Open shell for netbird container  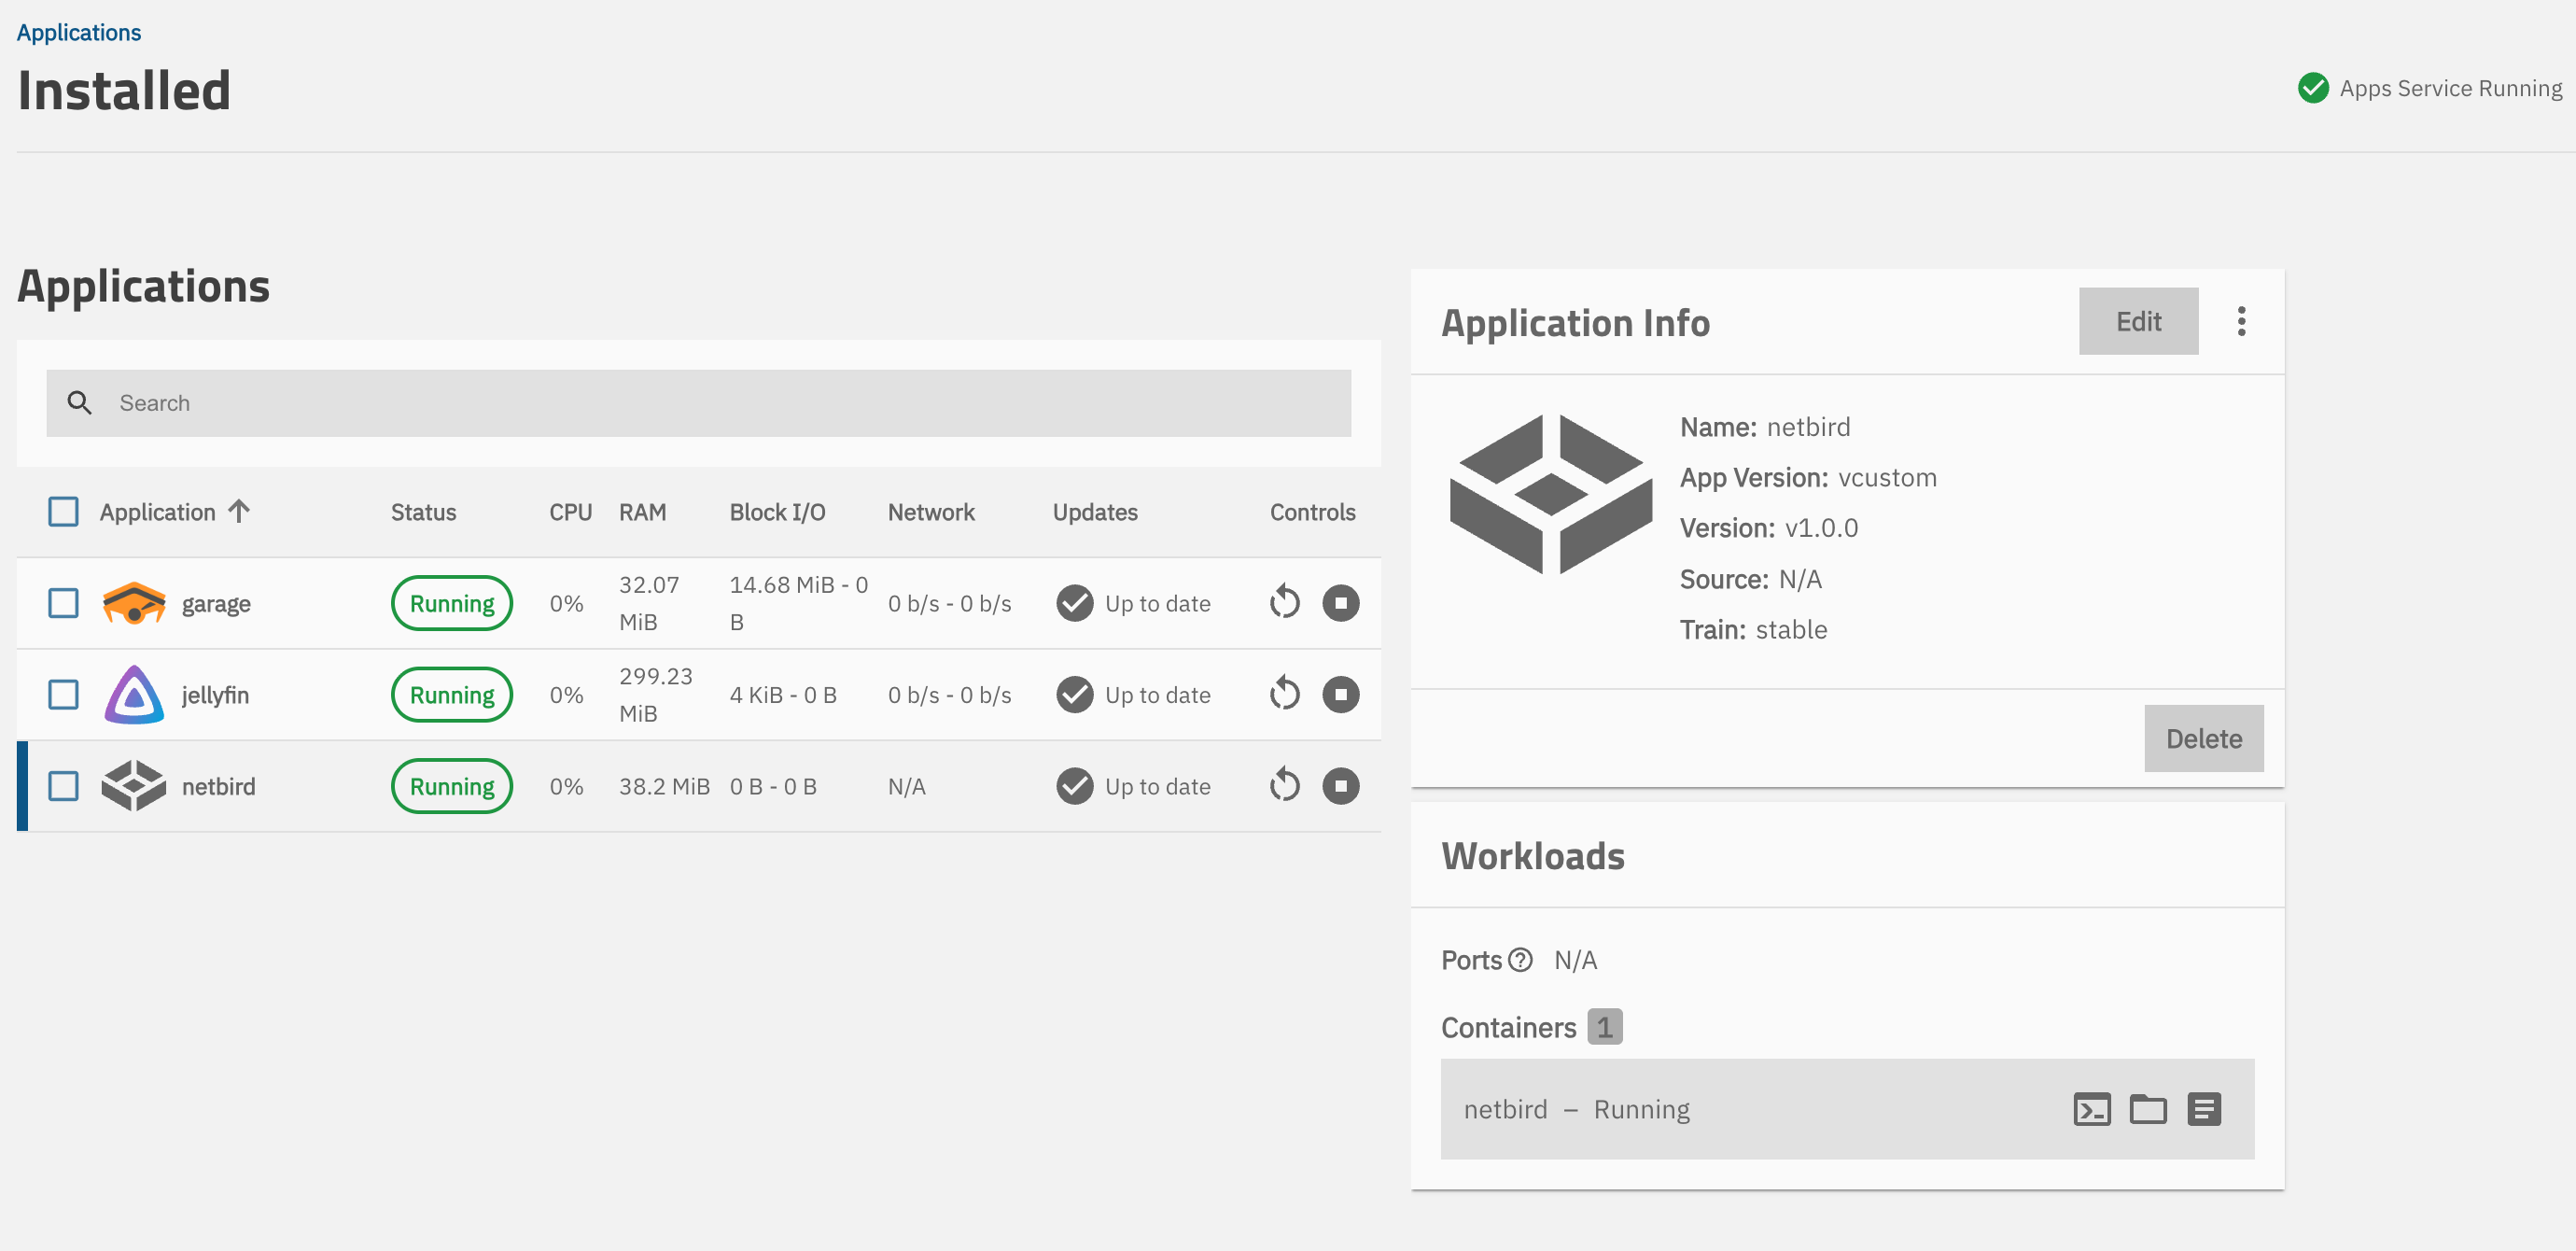[x=2091, y=1109]
